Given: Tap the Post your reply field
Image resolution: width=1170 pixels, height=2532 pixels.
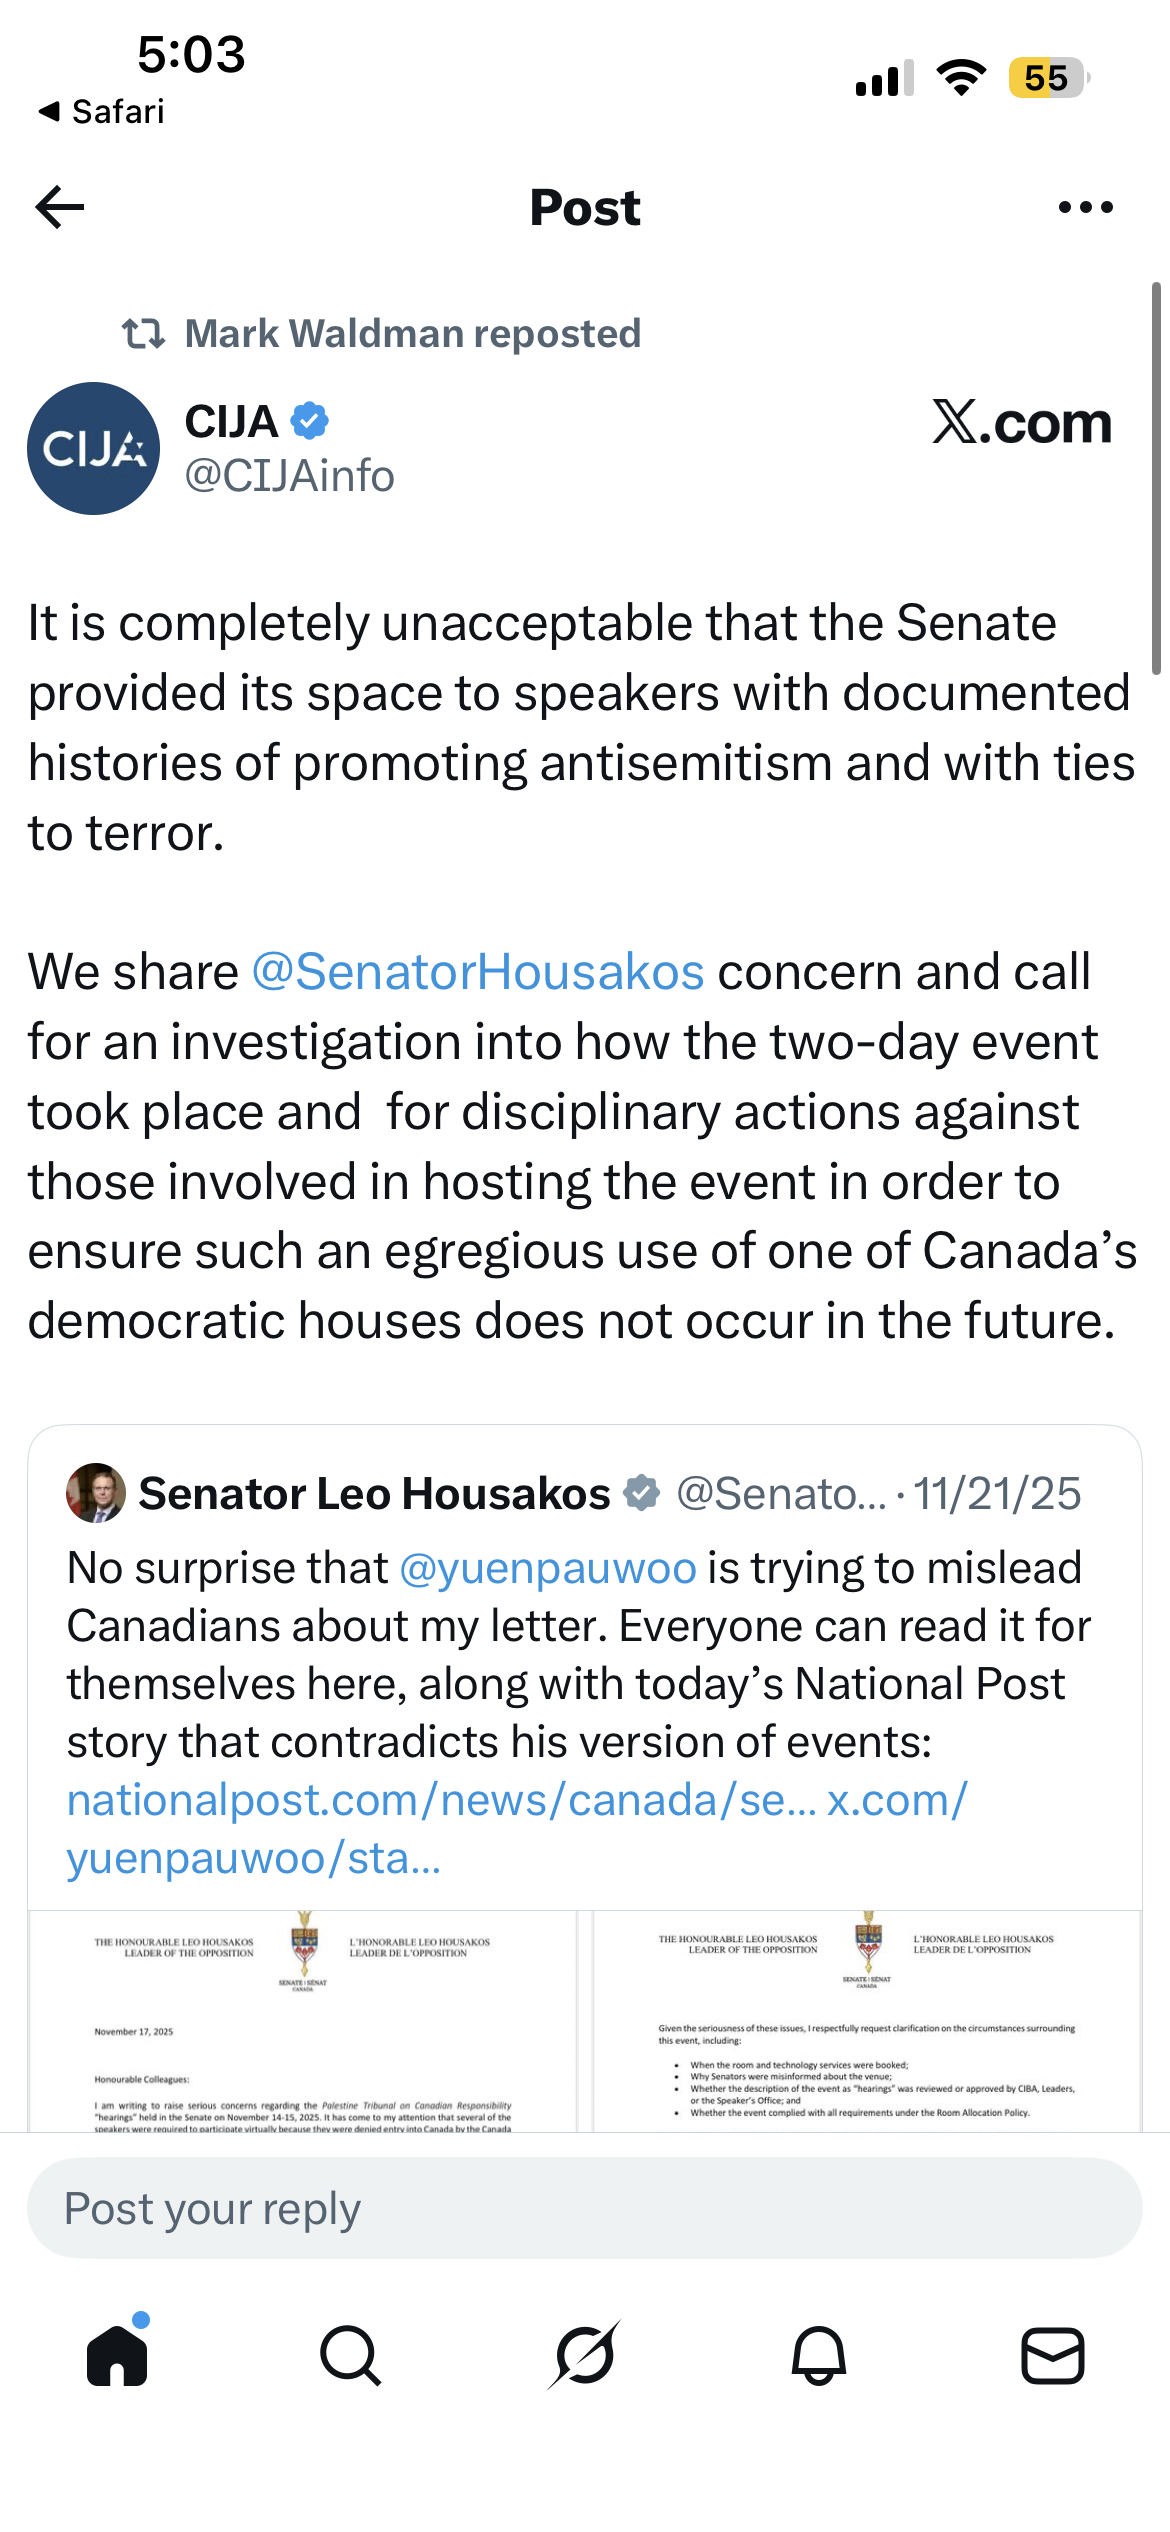Looking at the screenshot, I should click(x=585, y=2208).
